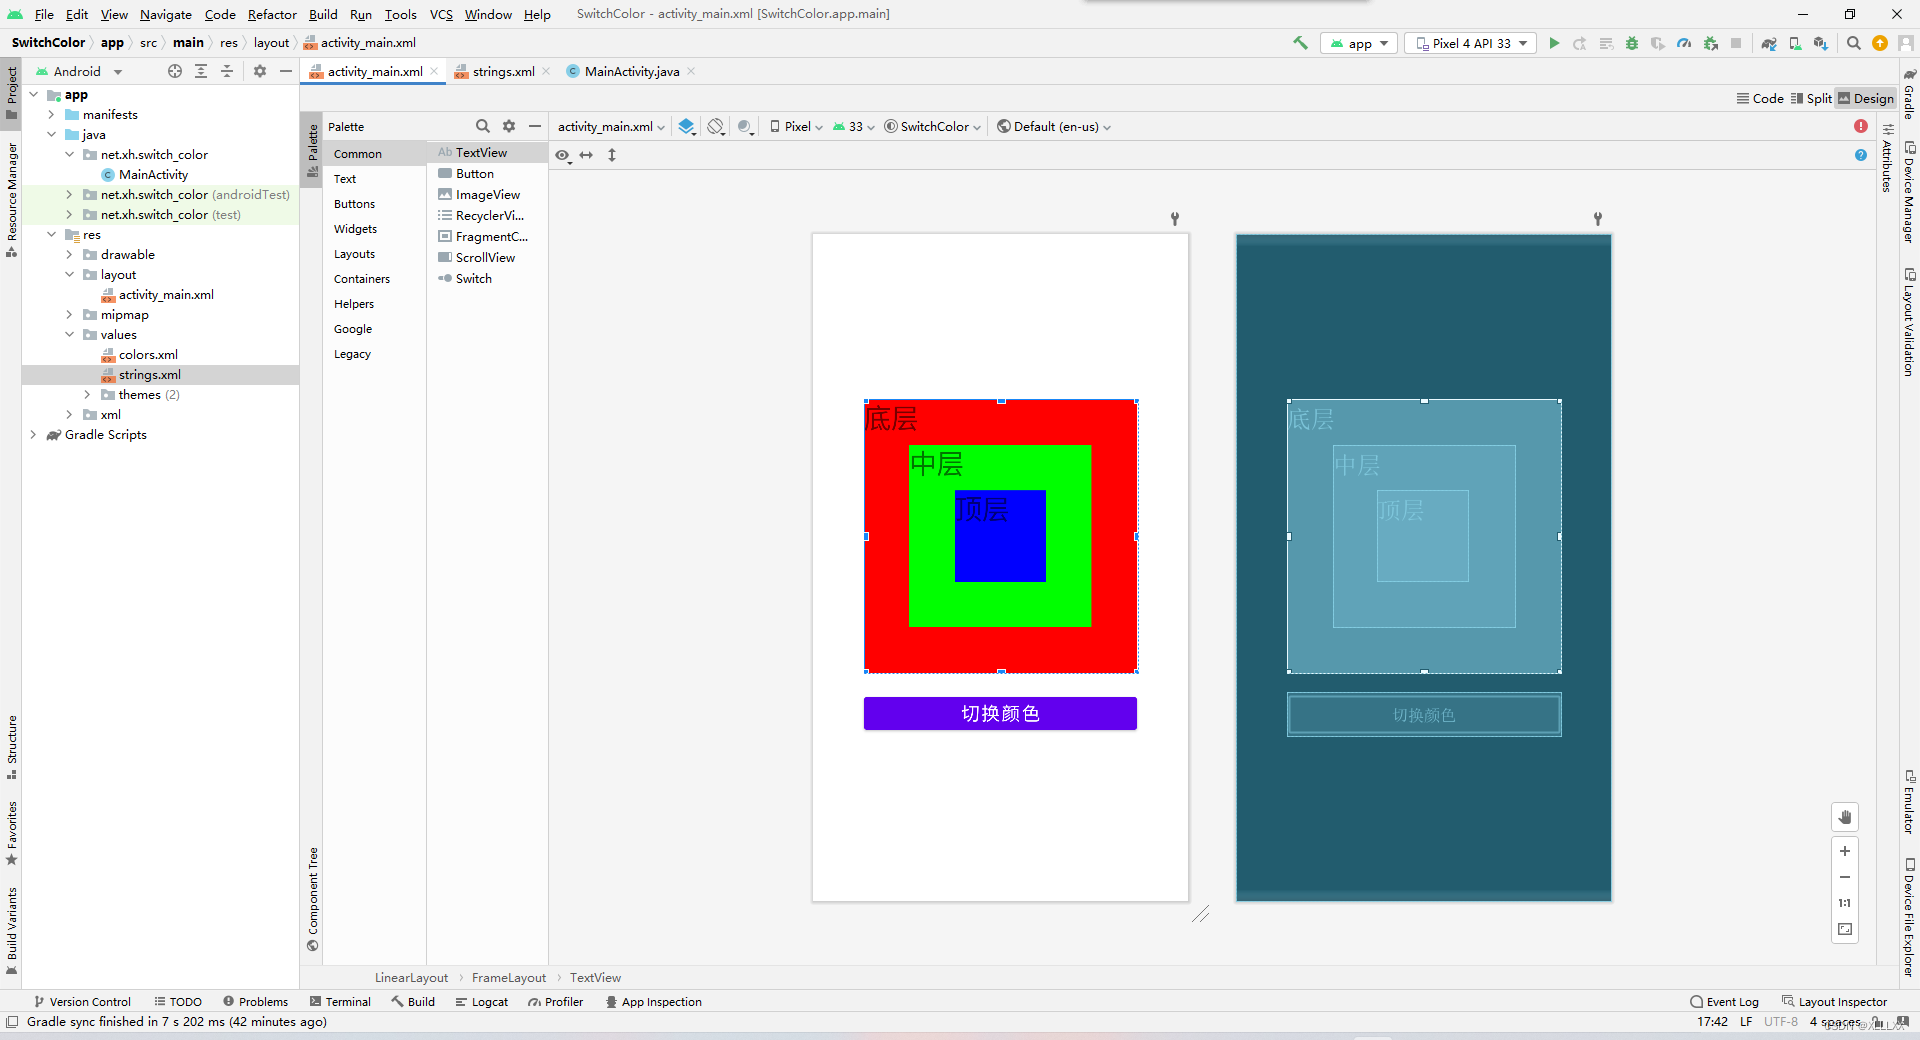
Task: Search the Palette with magnifier icon
Action: 483,126
